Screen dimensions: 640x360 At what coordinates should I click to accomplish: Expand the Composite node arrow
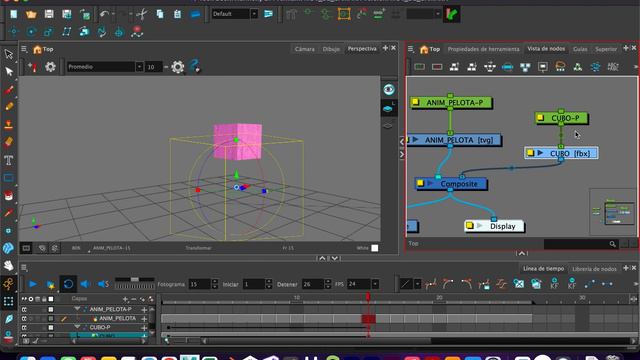pyautogui.click(x=430, y=183)
